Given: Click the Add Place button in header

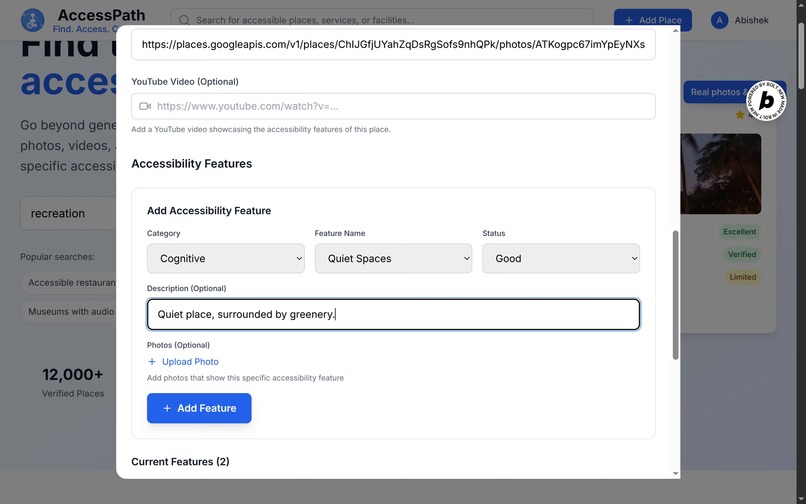Looking at the screenshot, I should click(652, 20).
